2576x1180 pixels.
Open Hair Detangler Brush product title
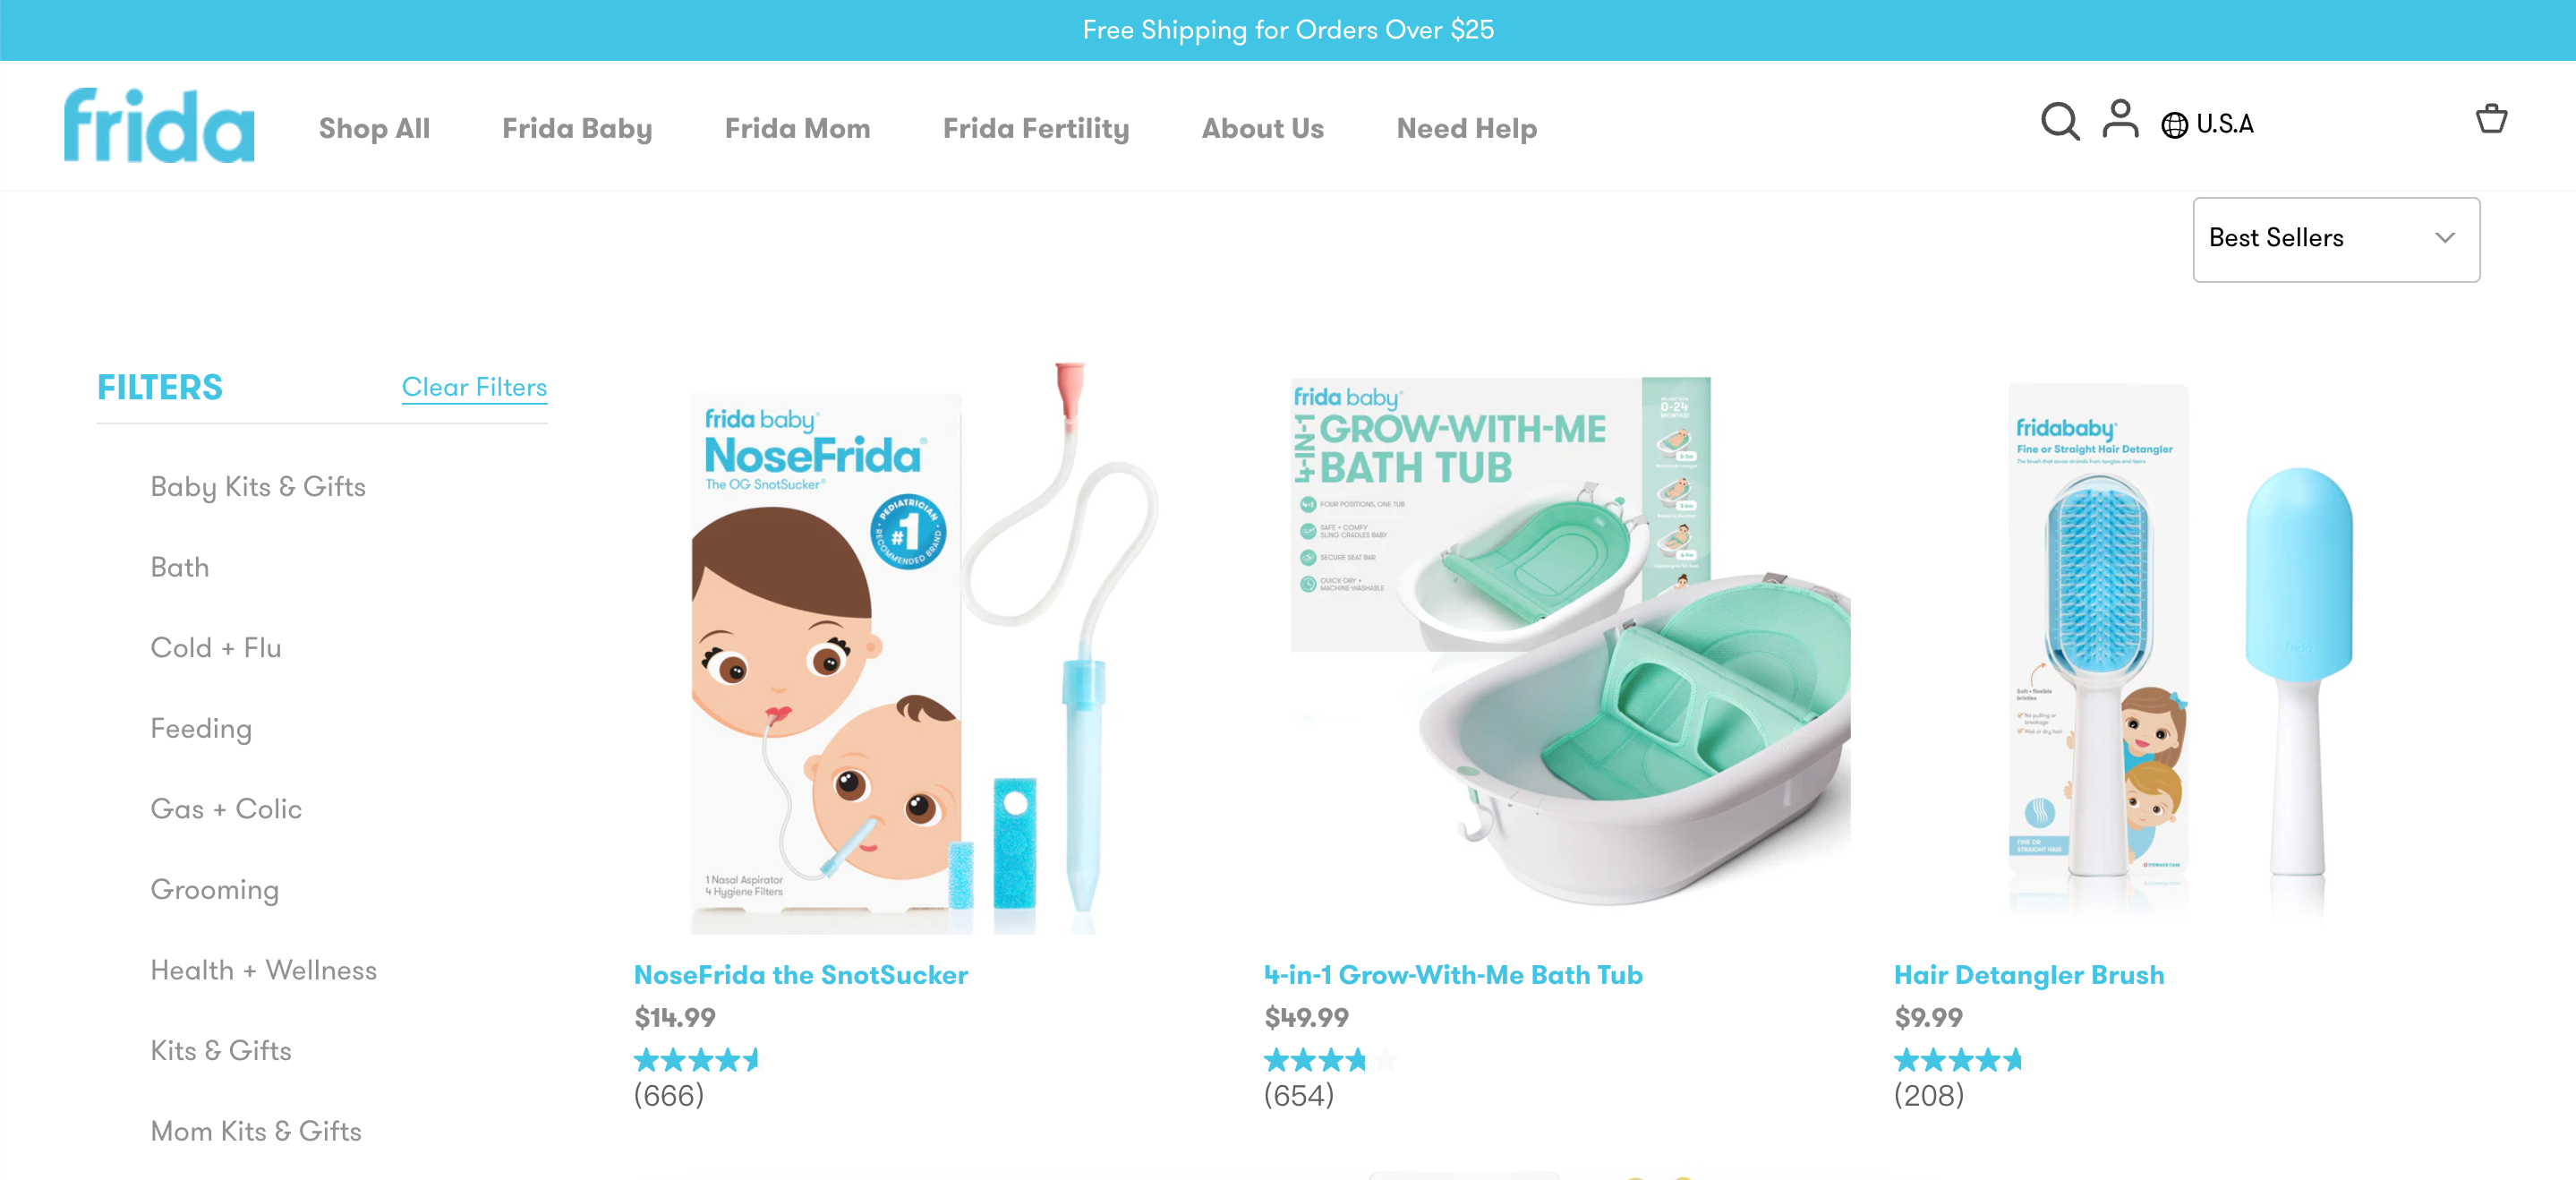2028,974
